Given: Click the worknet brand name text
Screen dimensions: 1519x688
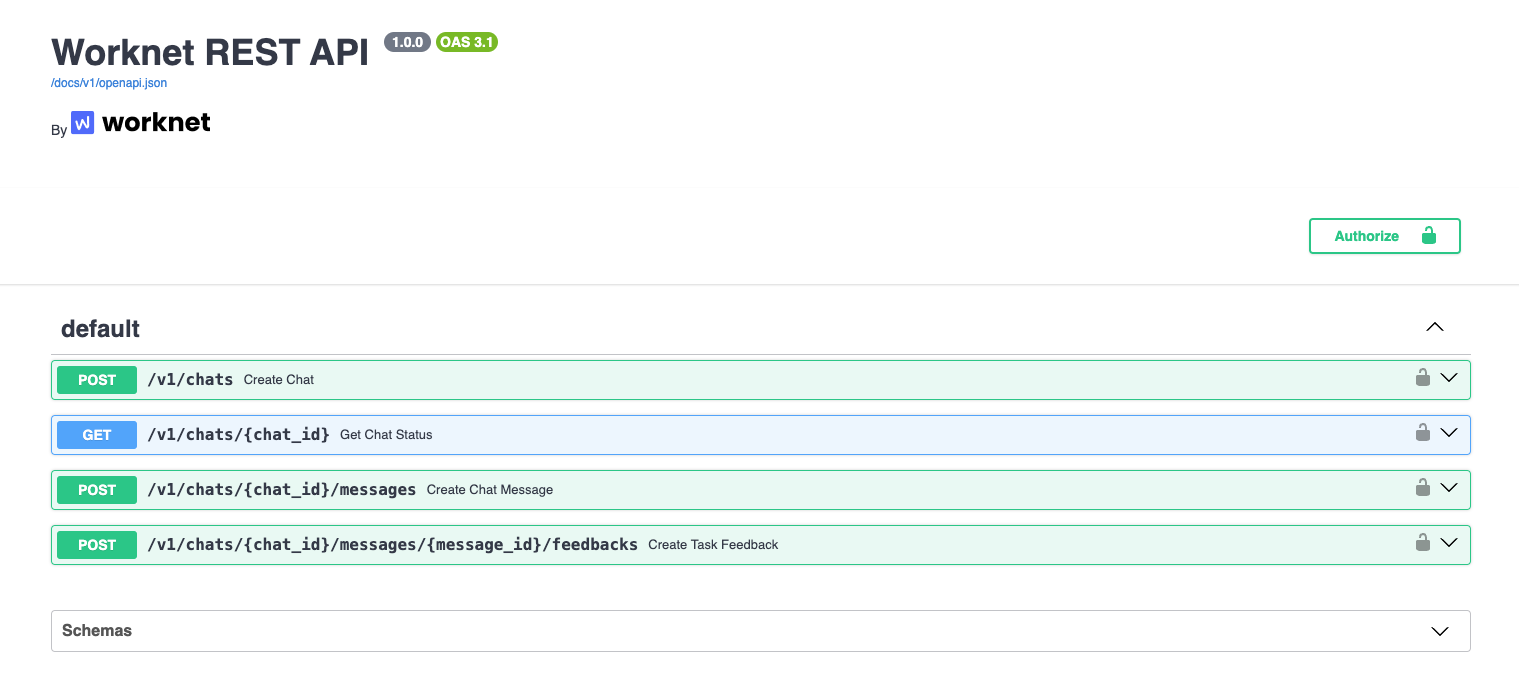Looking at the screenshot, I should [156, 122].
